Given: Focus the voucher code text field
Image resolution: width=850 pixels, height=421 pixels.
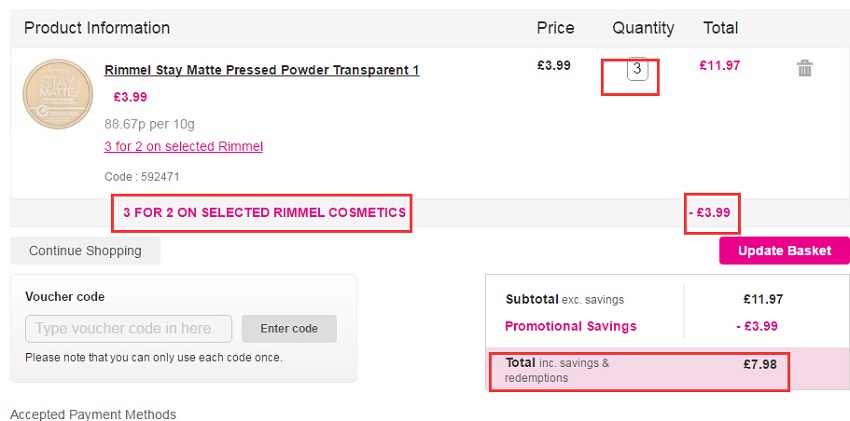Looking at the screenshot, I should 128,328.
